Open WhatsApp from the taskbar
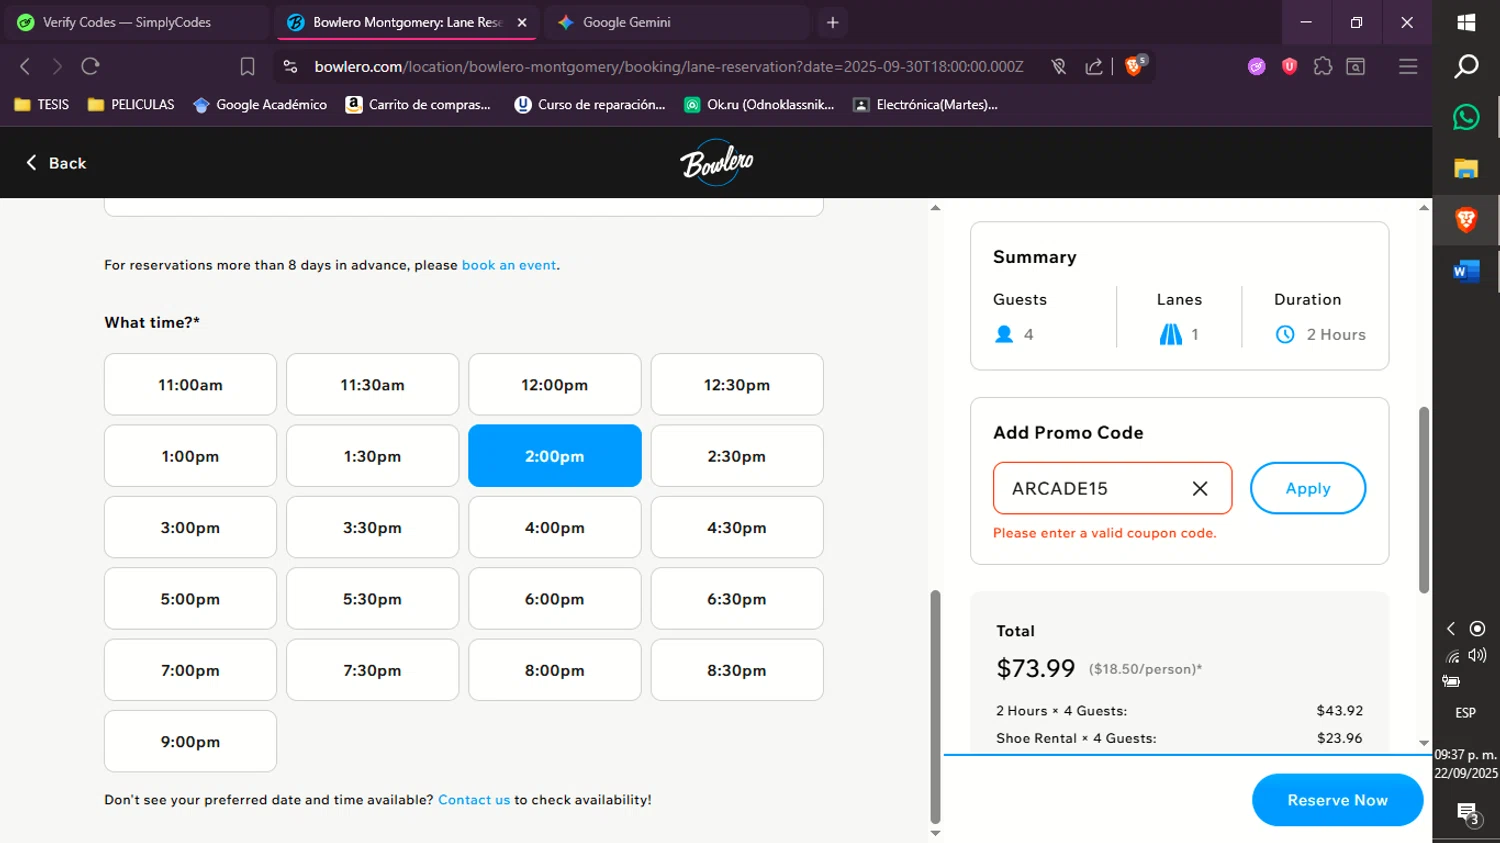The width and height of the screenshot is (1500, 843). point(1466,117)
